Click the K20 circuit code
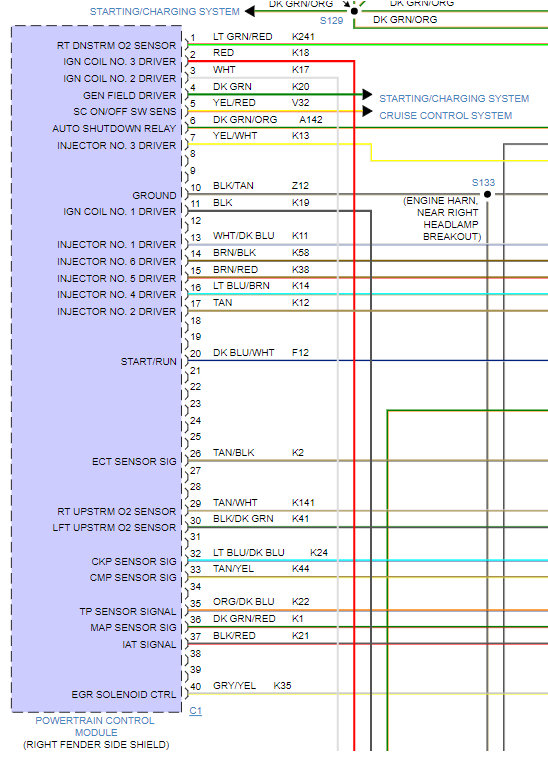 [x=300, y=86]
